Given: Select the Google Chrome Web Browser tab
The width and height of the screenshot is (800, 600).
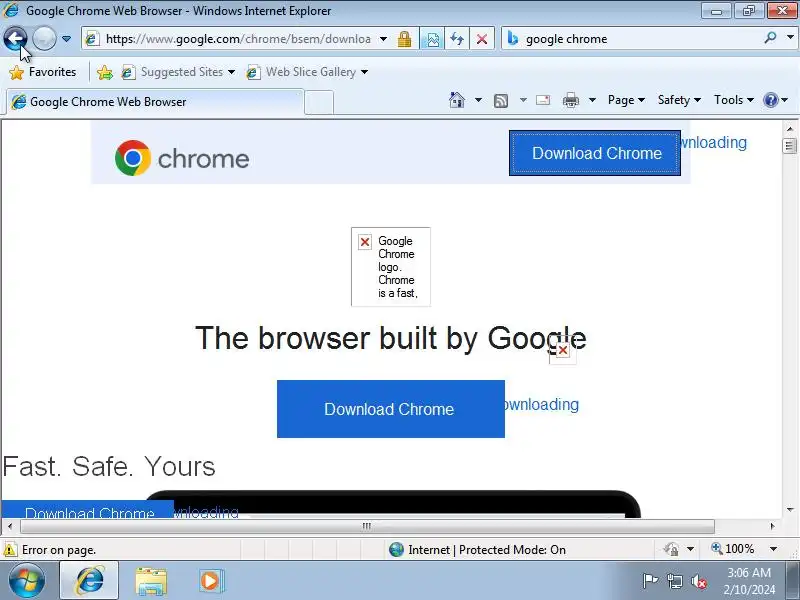Looking at the screenshot, I should (x=155, y=102).
